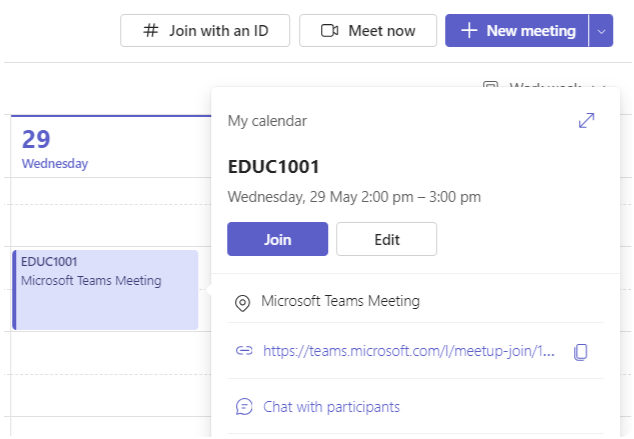Click the EDUC1001 title in the popup
634x439 pixels.
click(x=274, y=167)
